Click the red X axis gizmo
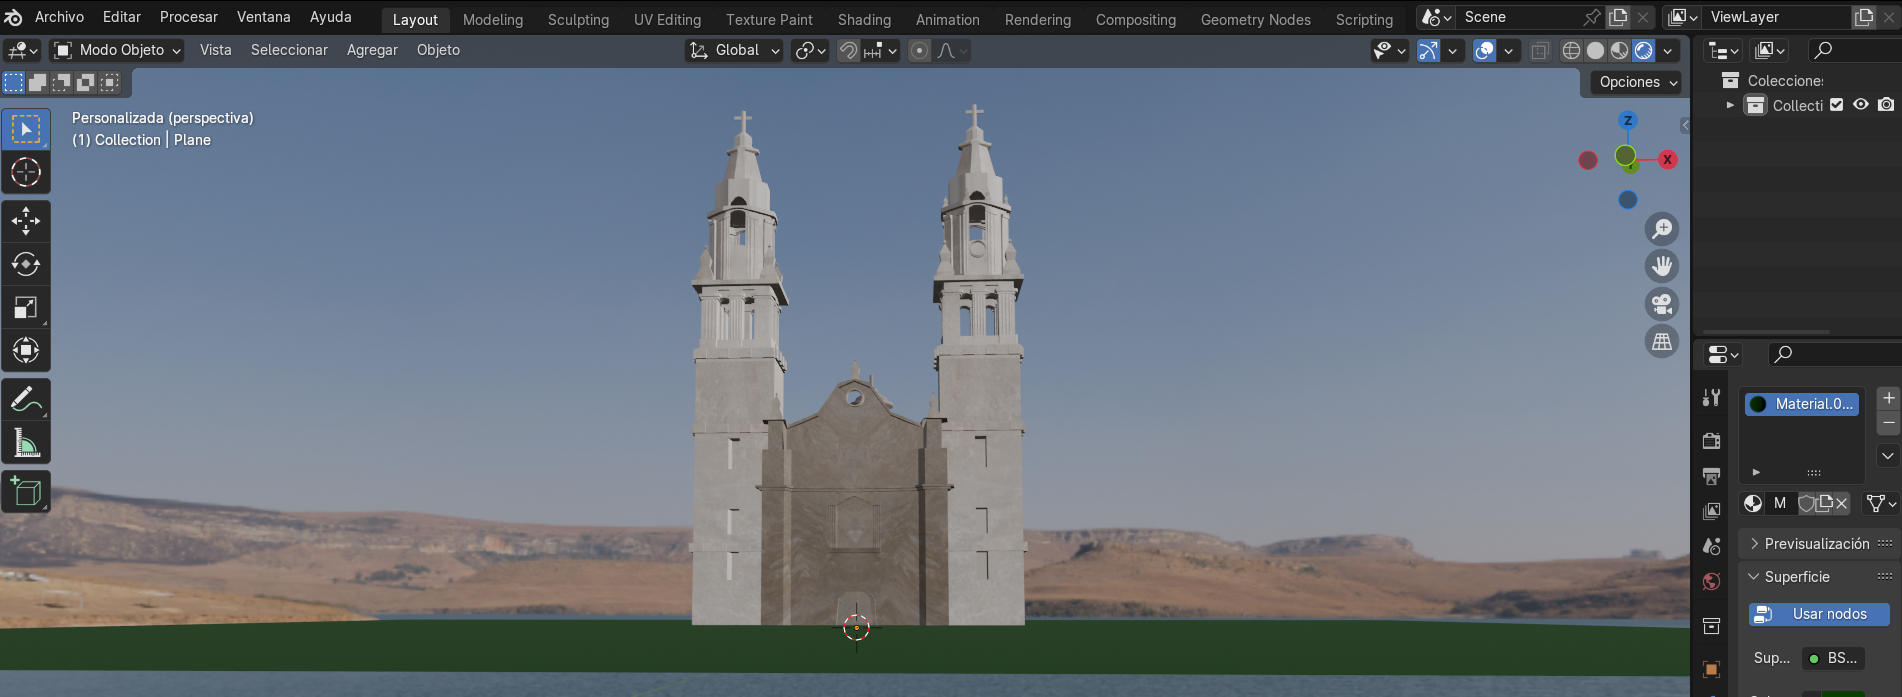This screenshot has height=697, width=1902. 1667,160
